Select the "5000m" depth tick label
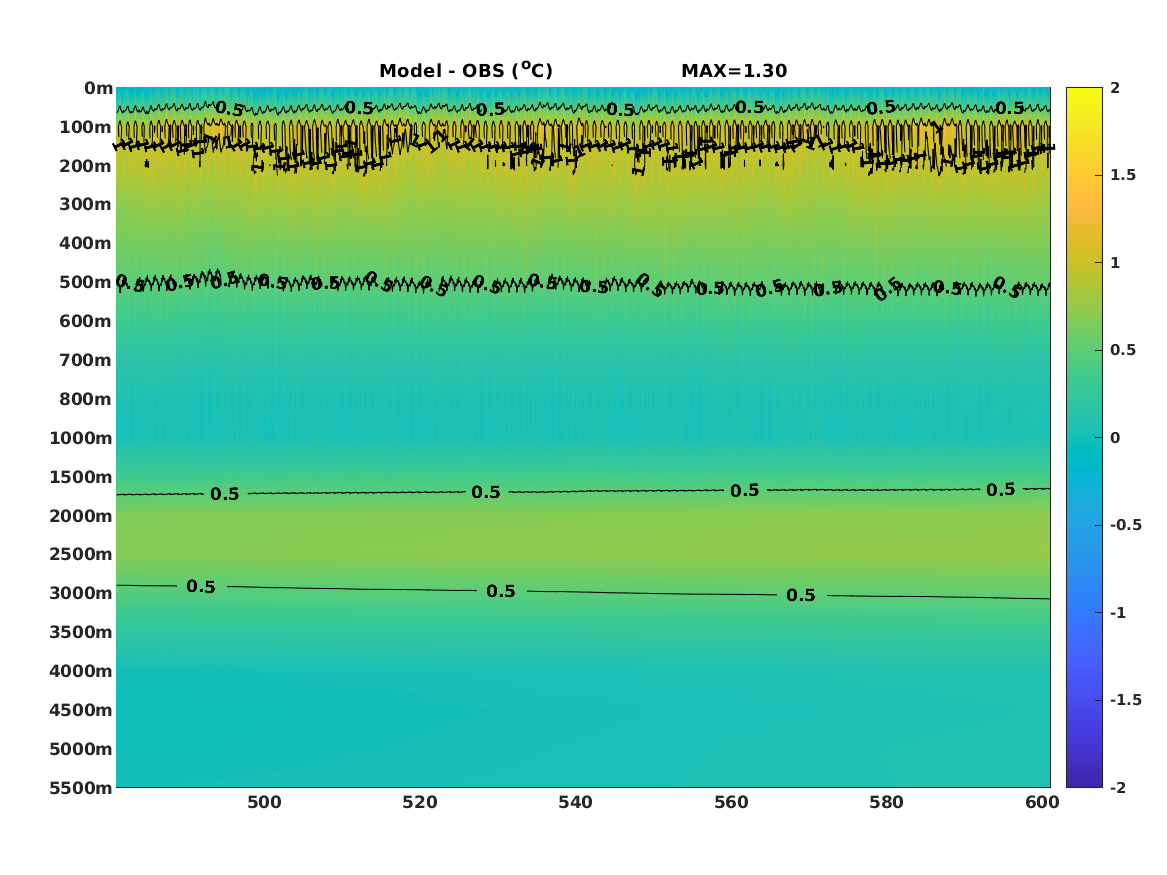This screenshot has width=1167, height=875. pyautogui.click(x=81, y=749)
